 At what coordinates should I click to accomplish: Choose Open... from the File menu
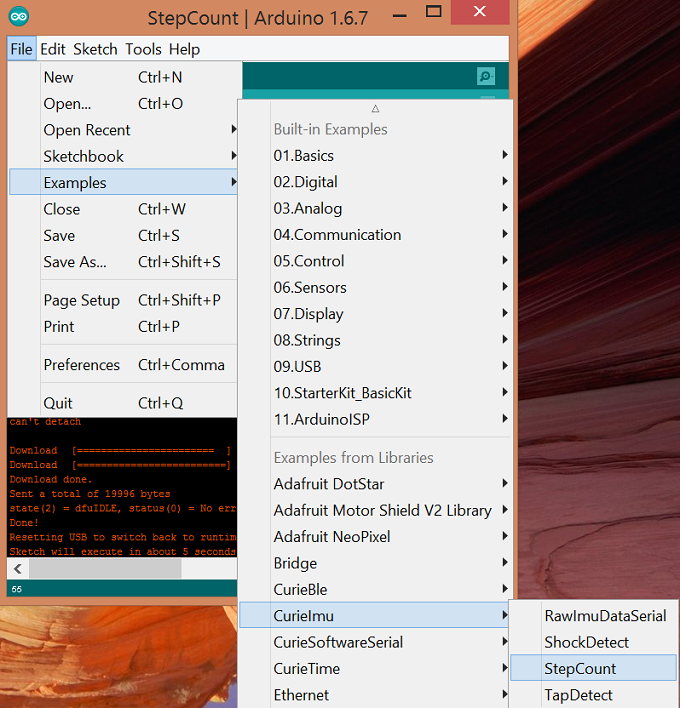(x=123, y=103)
